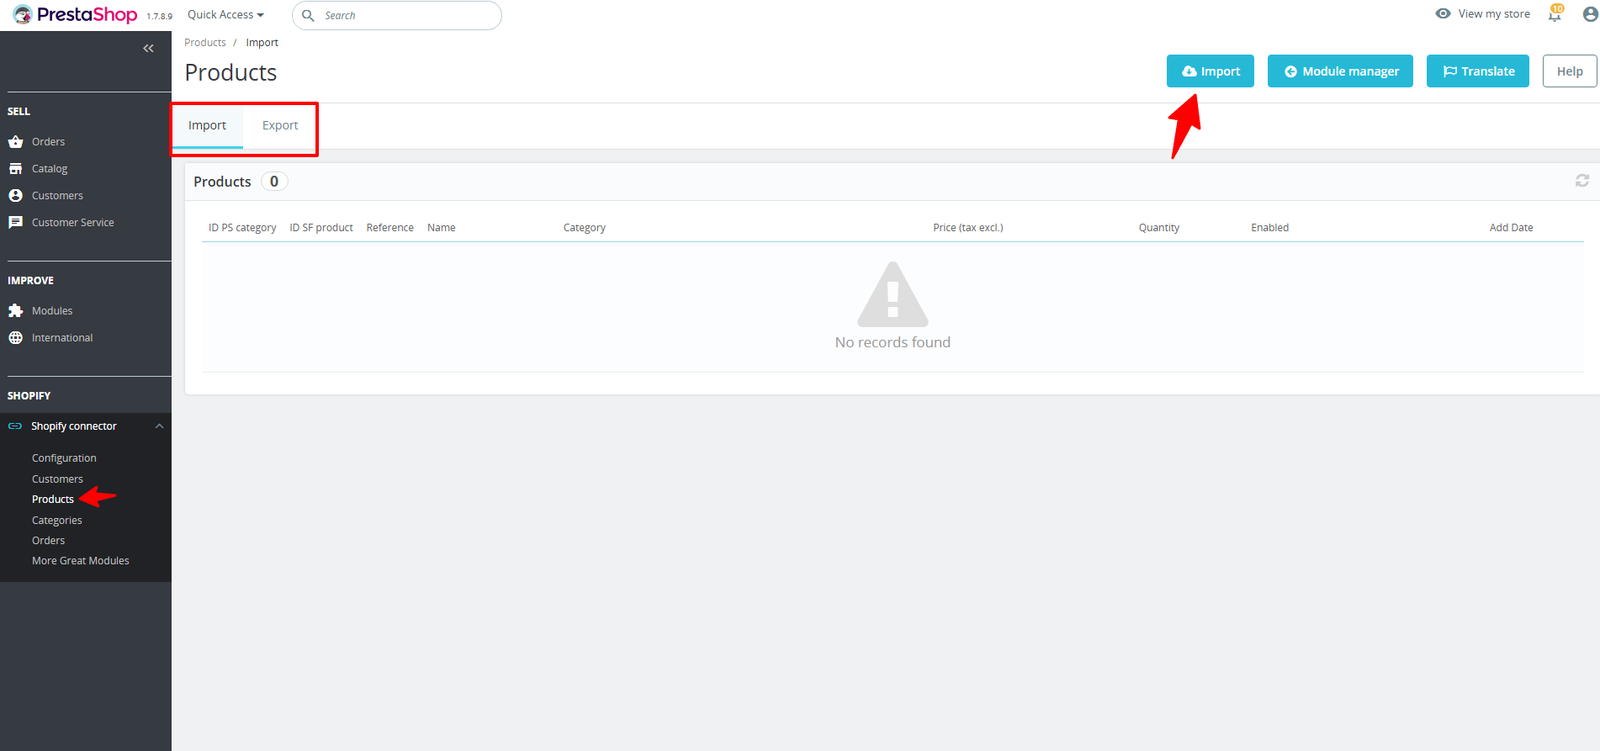The width and height of the screenshot is (1600, 751).
Task: Open View my store link
Action: [1493, 14]
